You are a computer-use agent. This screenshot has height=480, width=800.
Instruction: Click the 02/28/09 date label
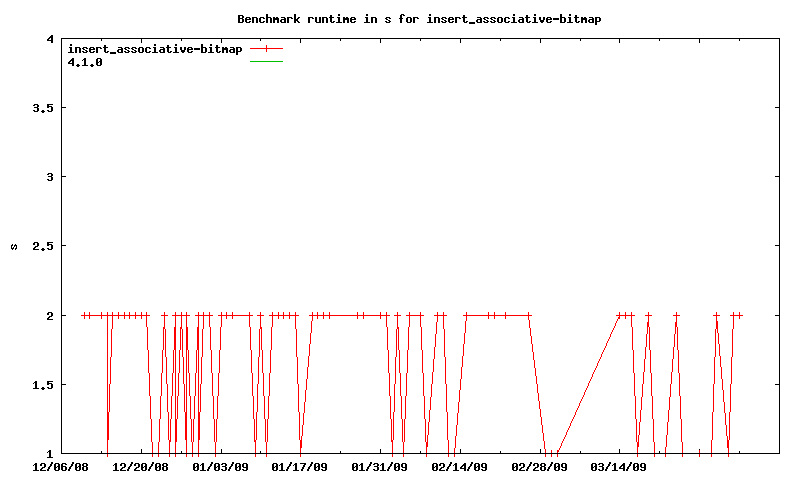coord(540,466)
